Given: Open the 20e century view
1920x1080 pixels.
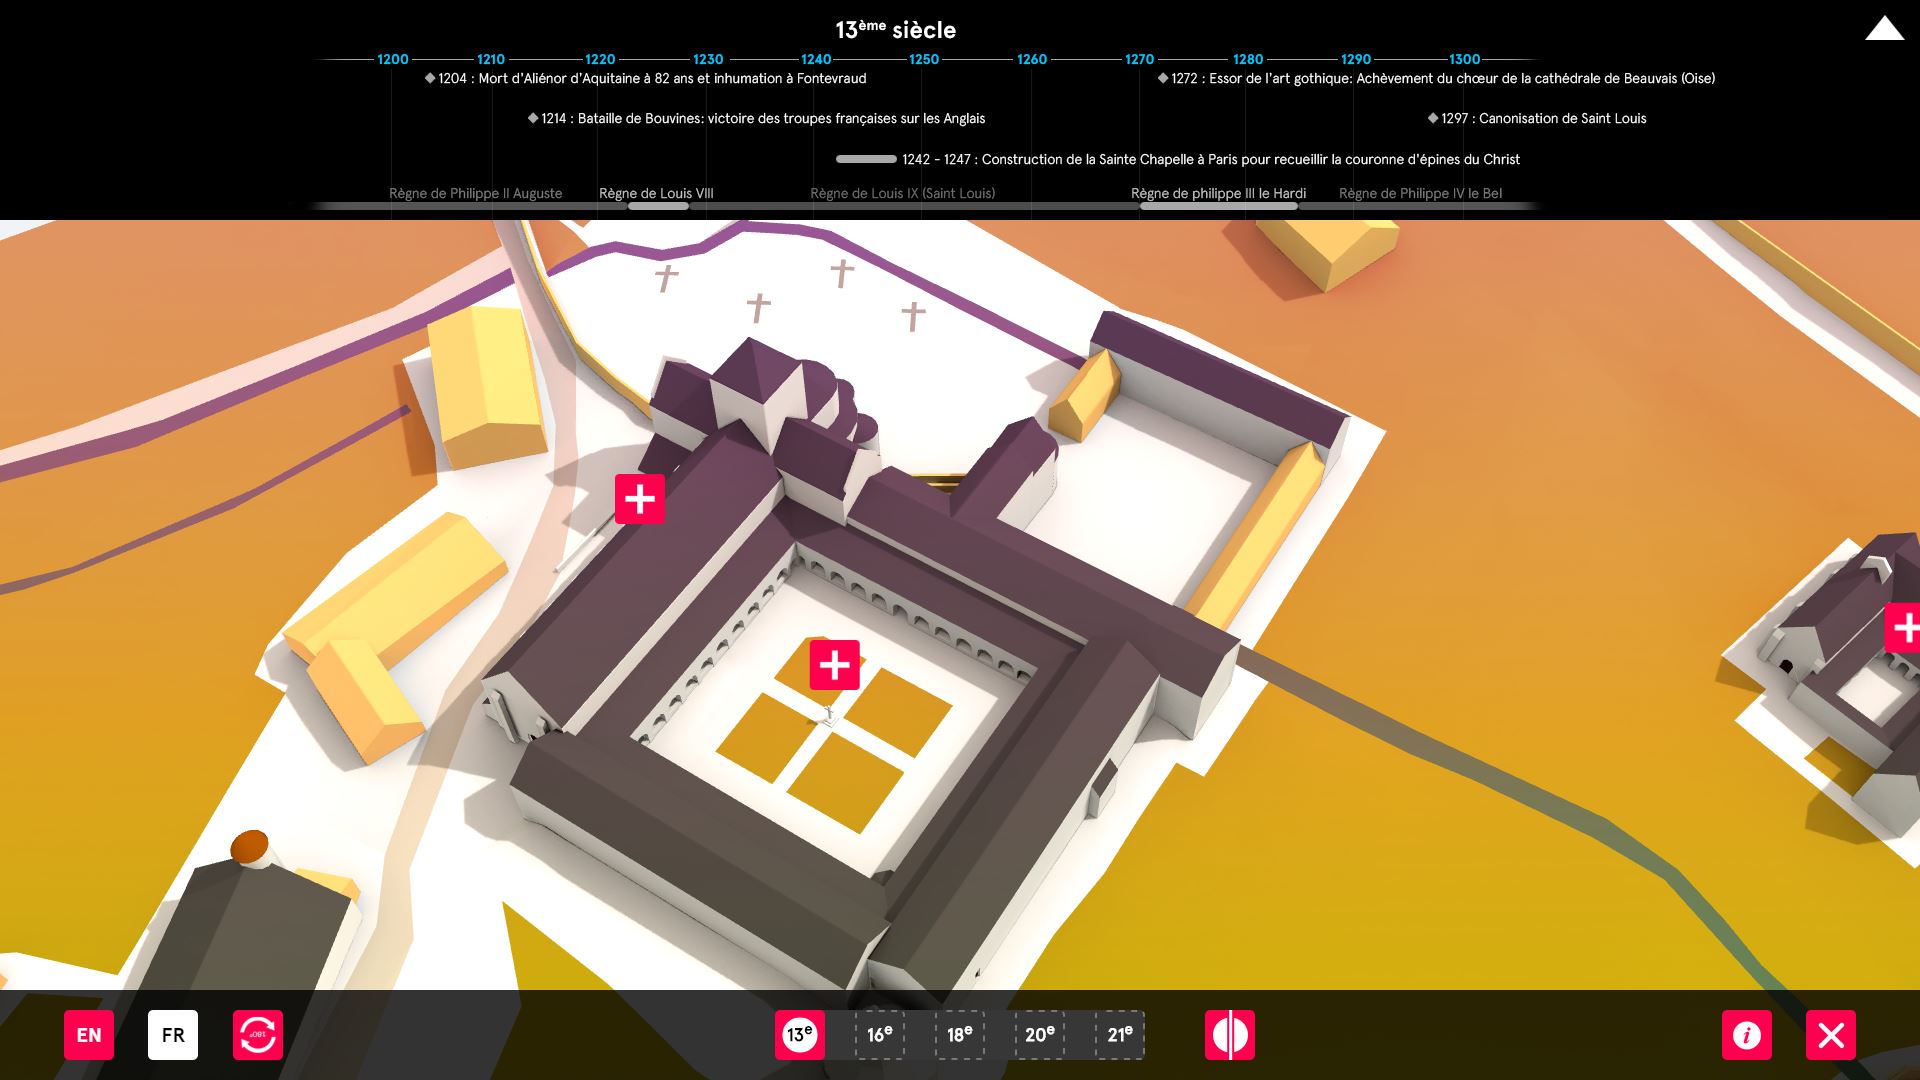Looking at the screenshot, I should [1040, 1035].
